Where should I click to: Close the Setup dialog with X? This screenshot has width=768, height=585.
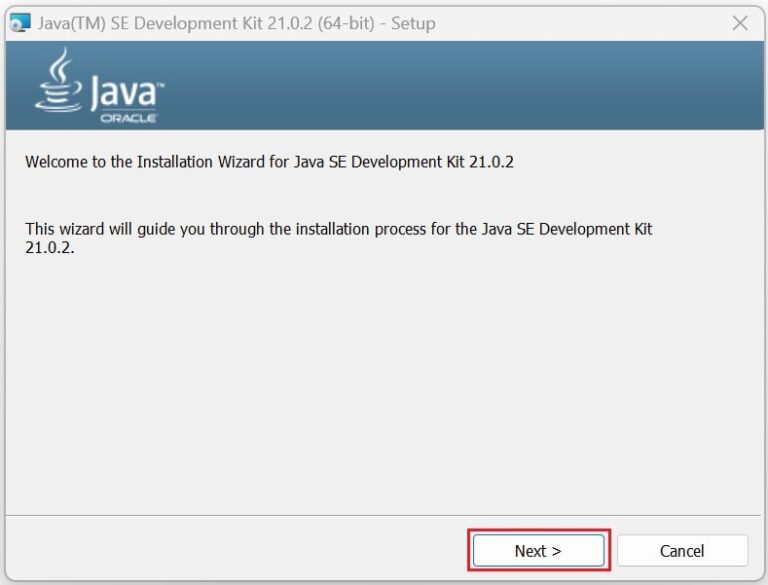(740, 23)
